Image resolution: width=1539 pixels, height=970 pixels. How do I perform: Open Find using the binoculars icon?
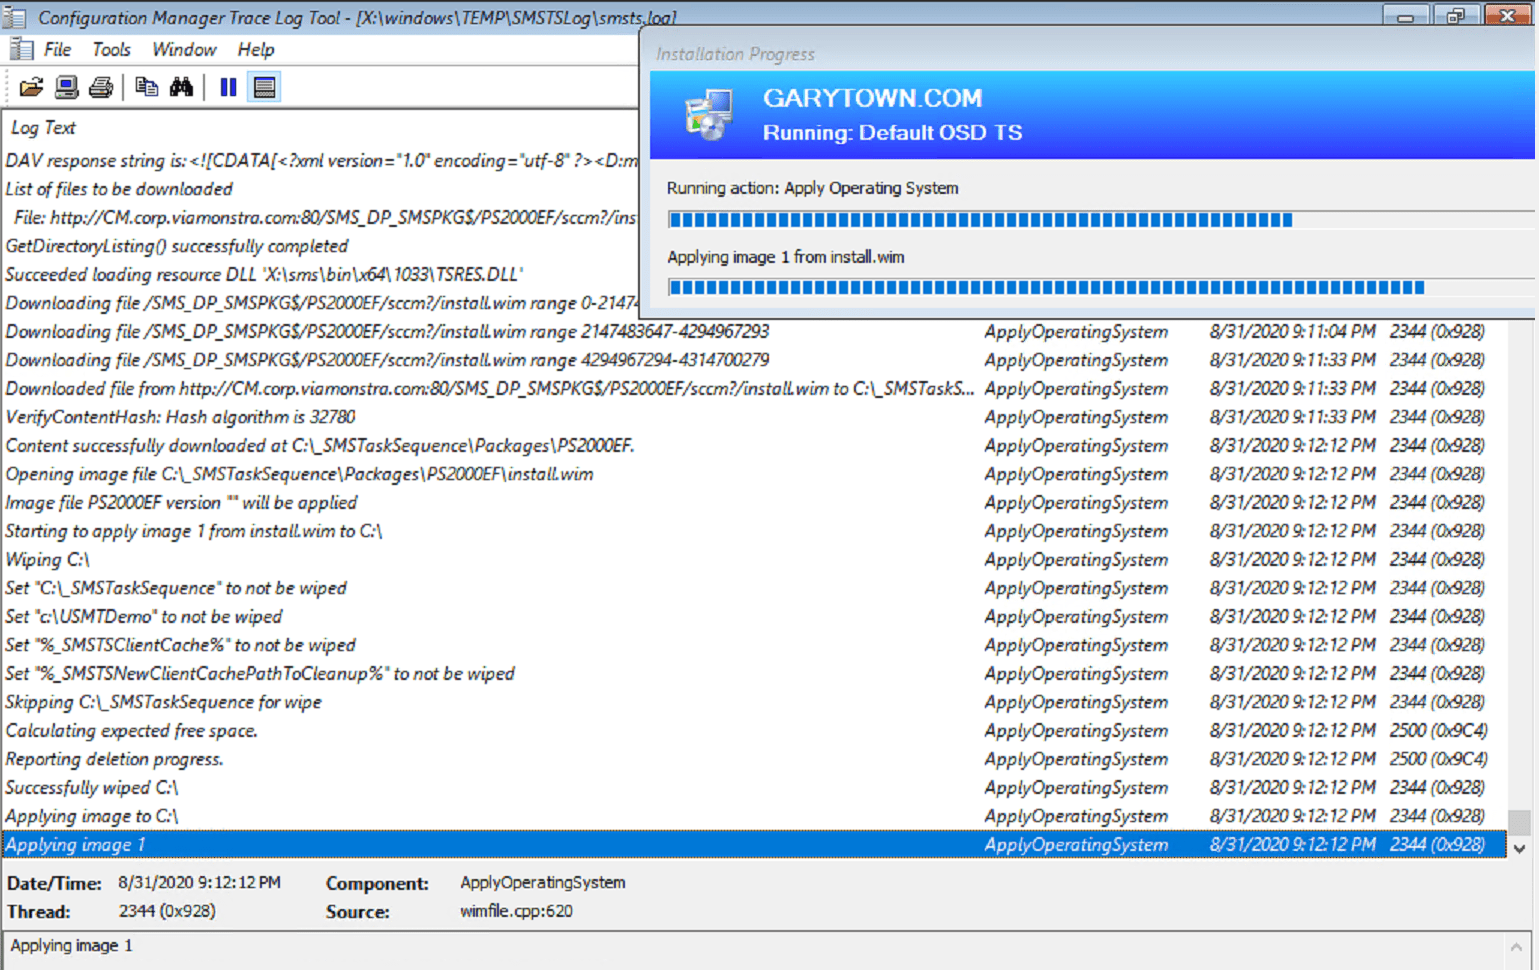tap(183, 87)
